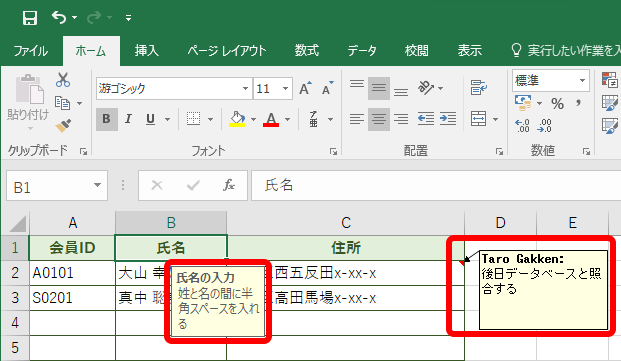Click the Borders icon

coord(194,119)
